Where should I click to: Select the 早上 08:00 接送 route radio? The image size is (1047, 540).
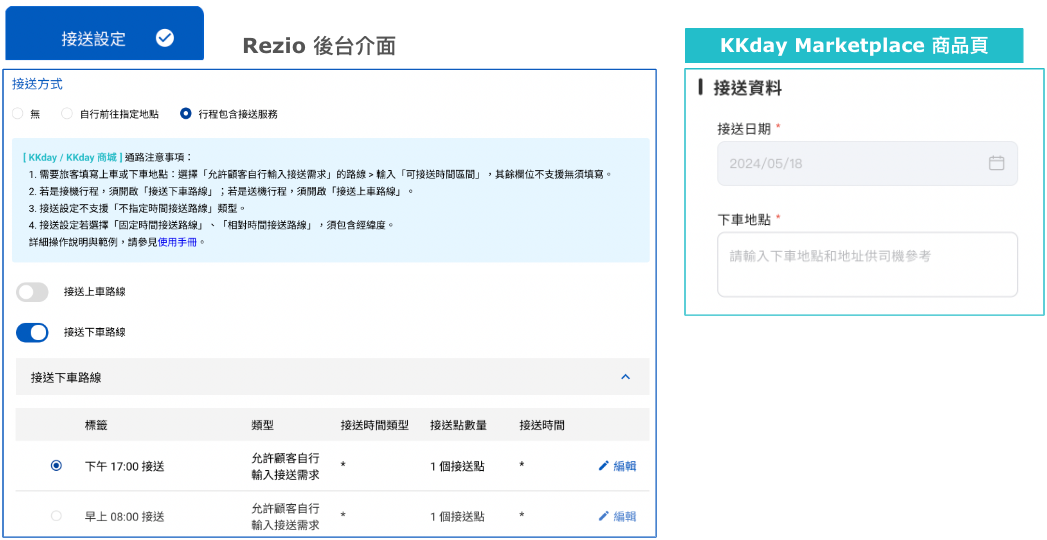[x=56, y=516]
